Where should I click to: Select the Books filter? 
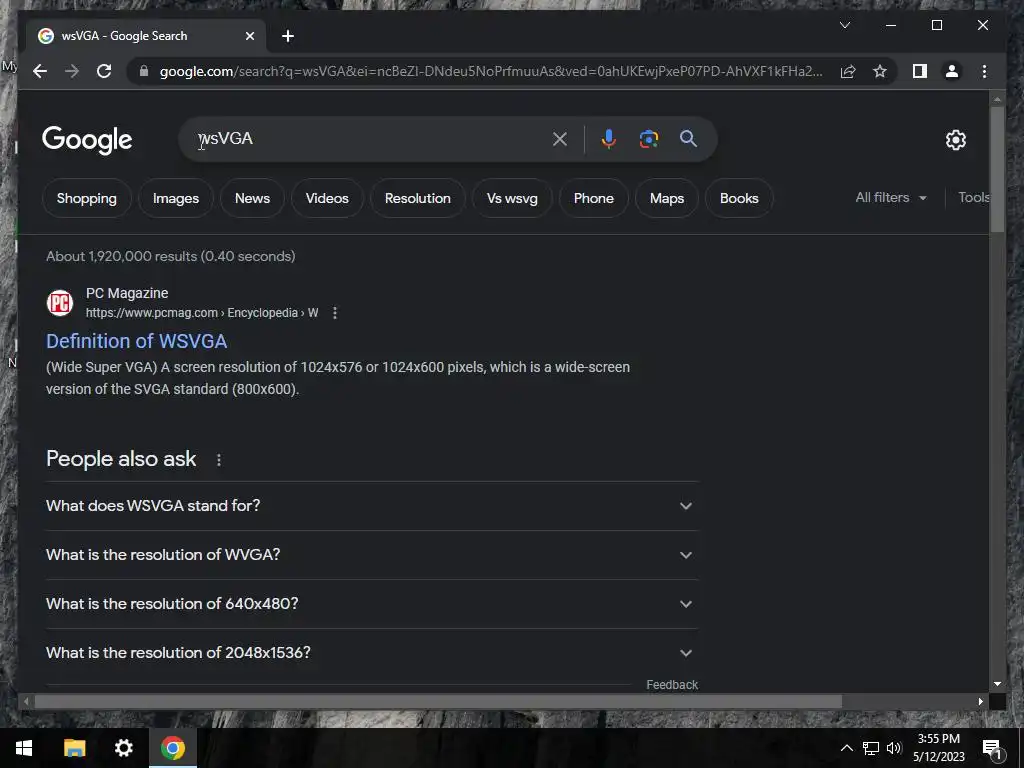(739, 198)
